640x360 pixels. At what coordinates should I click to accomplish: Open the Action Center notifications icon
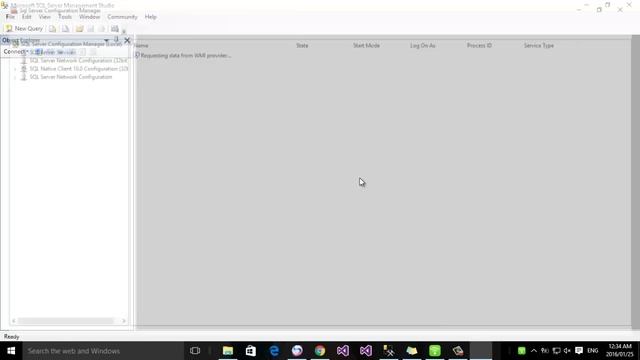click(579, 351)
